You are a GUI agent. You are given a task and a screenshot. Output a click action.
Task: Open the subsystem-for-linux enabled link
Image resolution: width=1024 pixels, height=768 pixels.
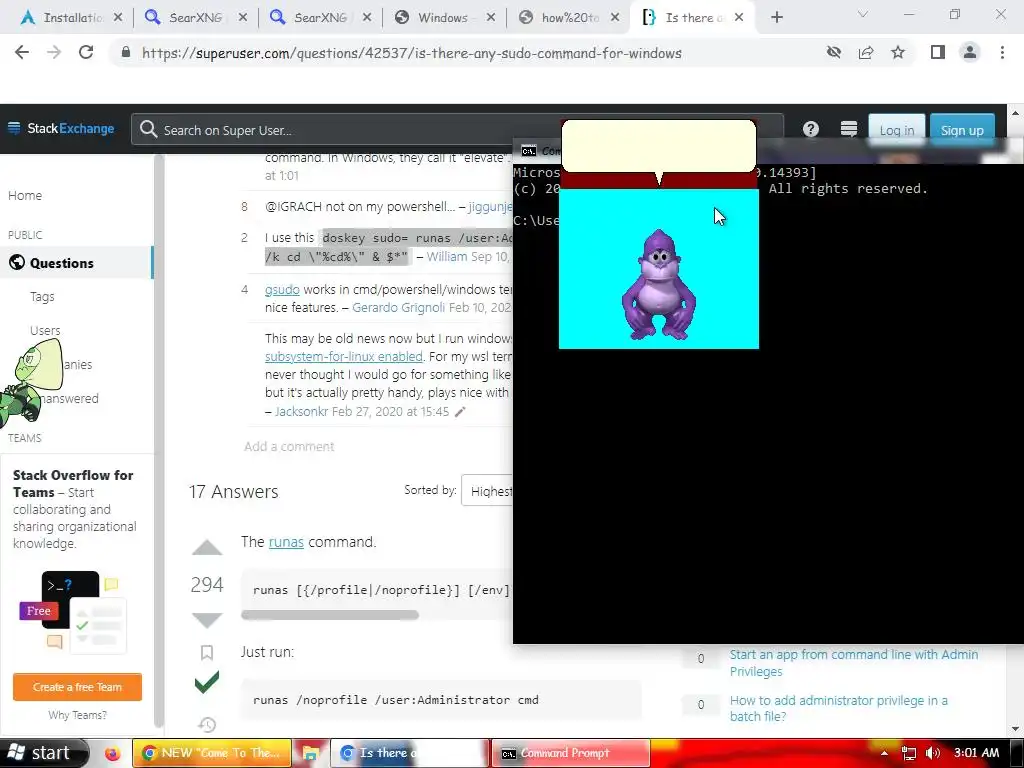pyautogui.click(x=344, y=357)
